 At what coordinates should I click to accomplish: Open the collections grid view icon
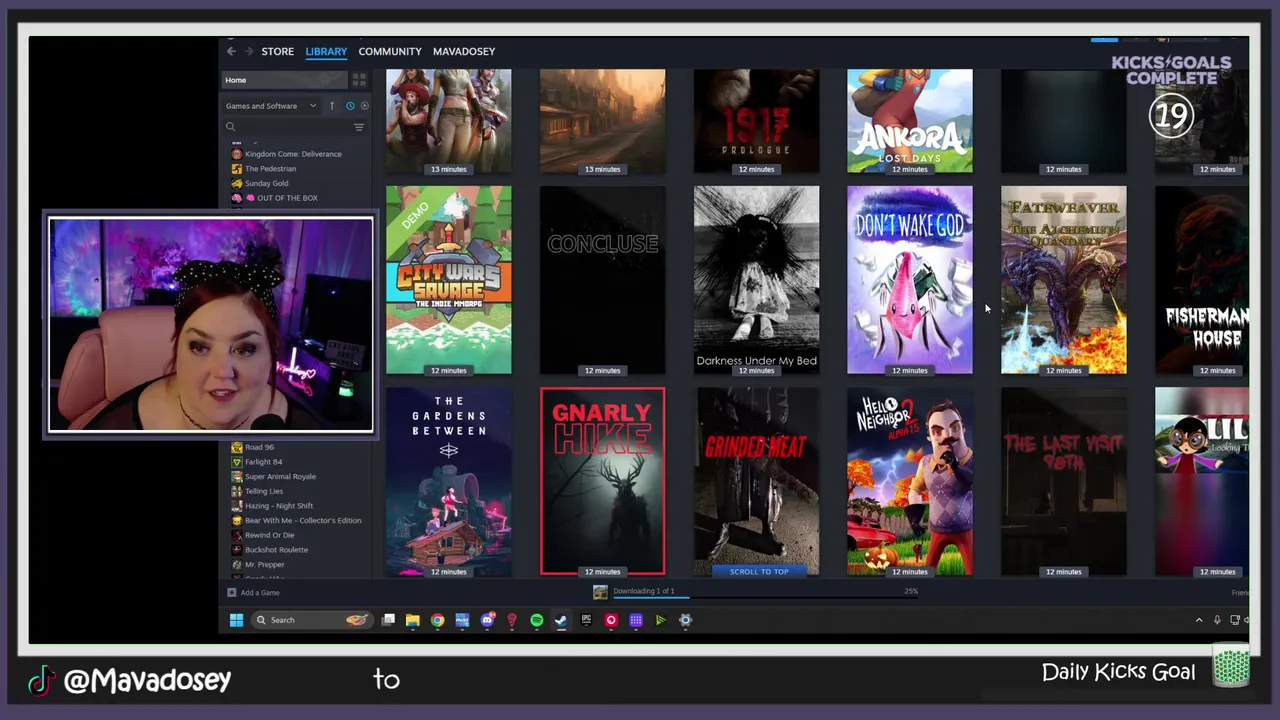(359, 80)
